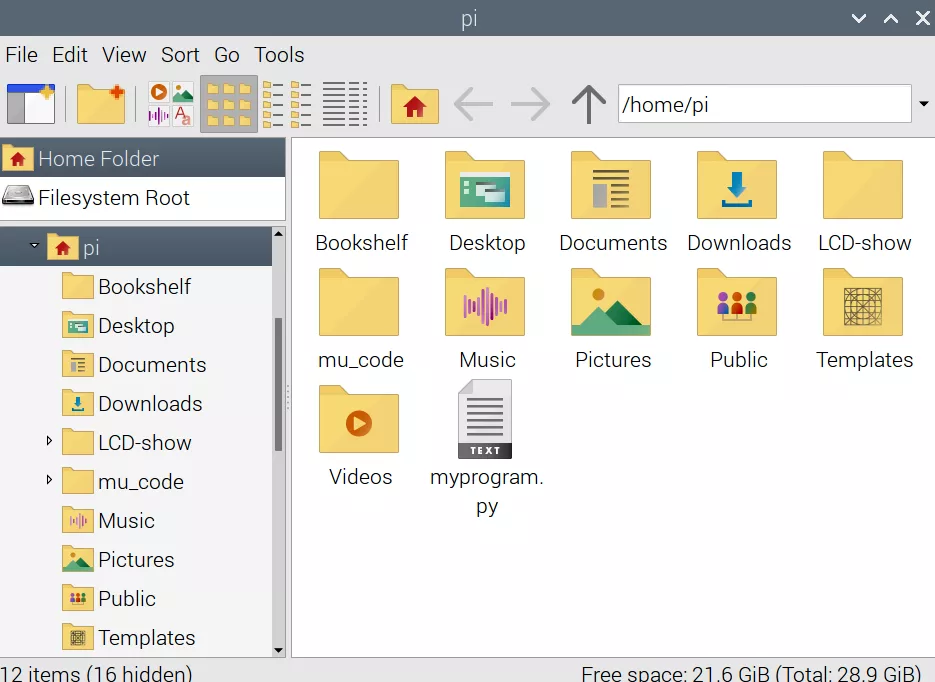Click the New Window toolbar icon
The width and height of the screenshot is (935, 682).
pos(31,104)
